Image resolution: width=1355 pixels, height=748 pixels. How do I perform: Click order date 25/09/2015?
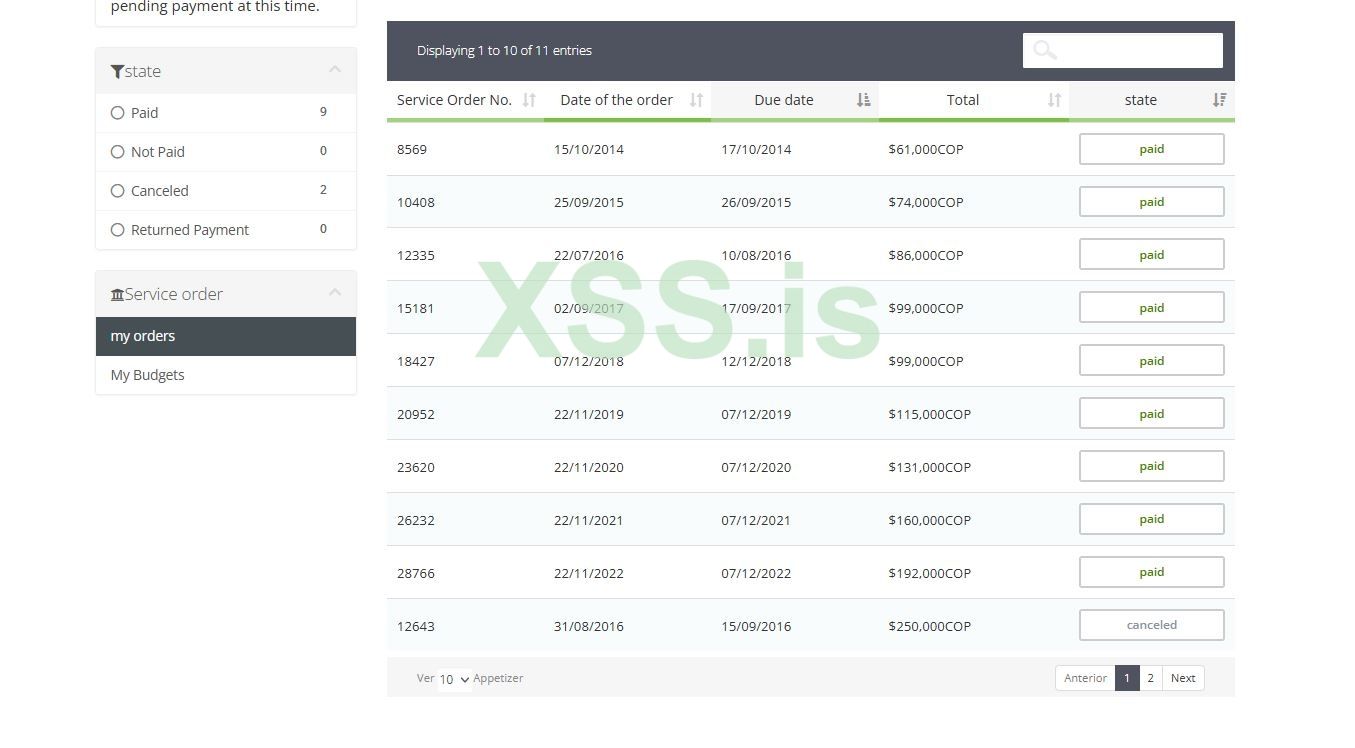589,203
